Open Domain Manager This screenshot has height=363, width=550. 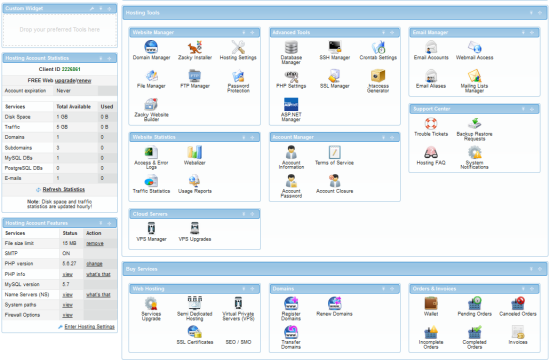(151, 50)
